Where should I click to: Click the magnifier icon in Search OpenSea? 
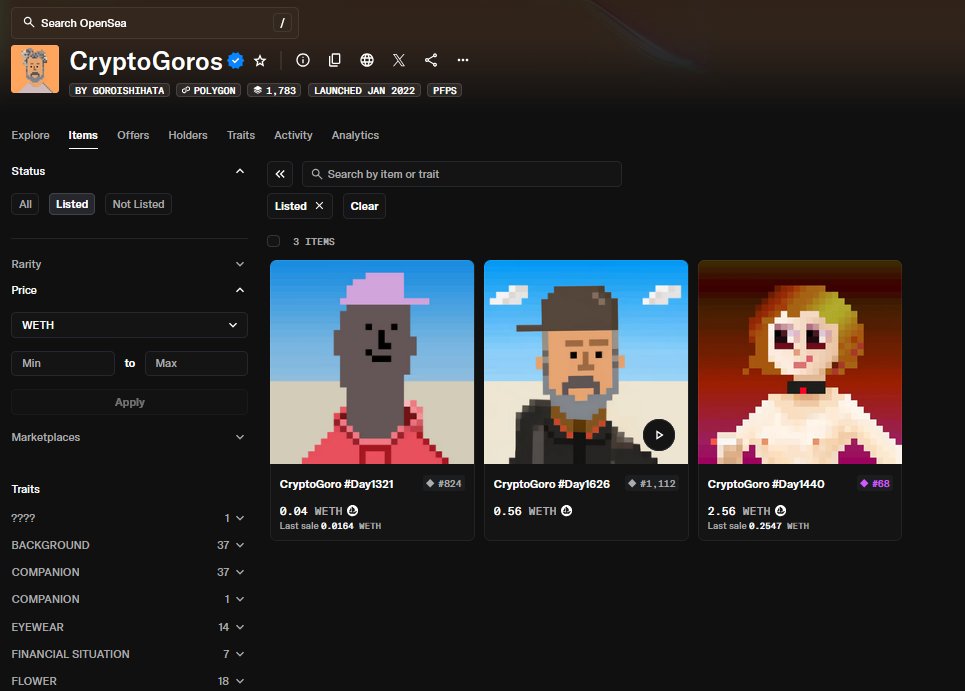tap(28, 22)
